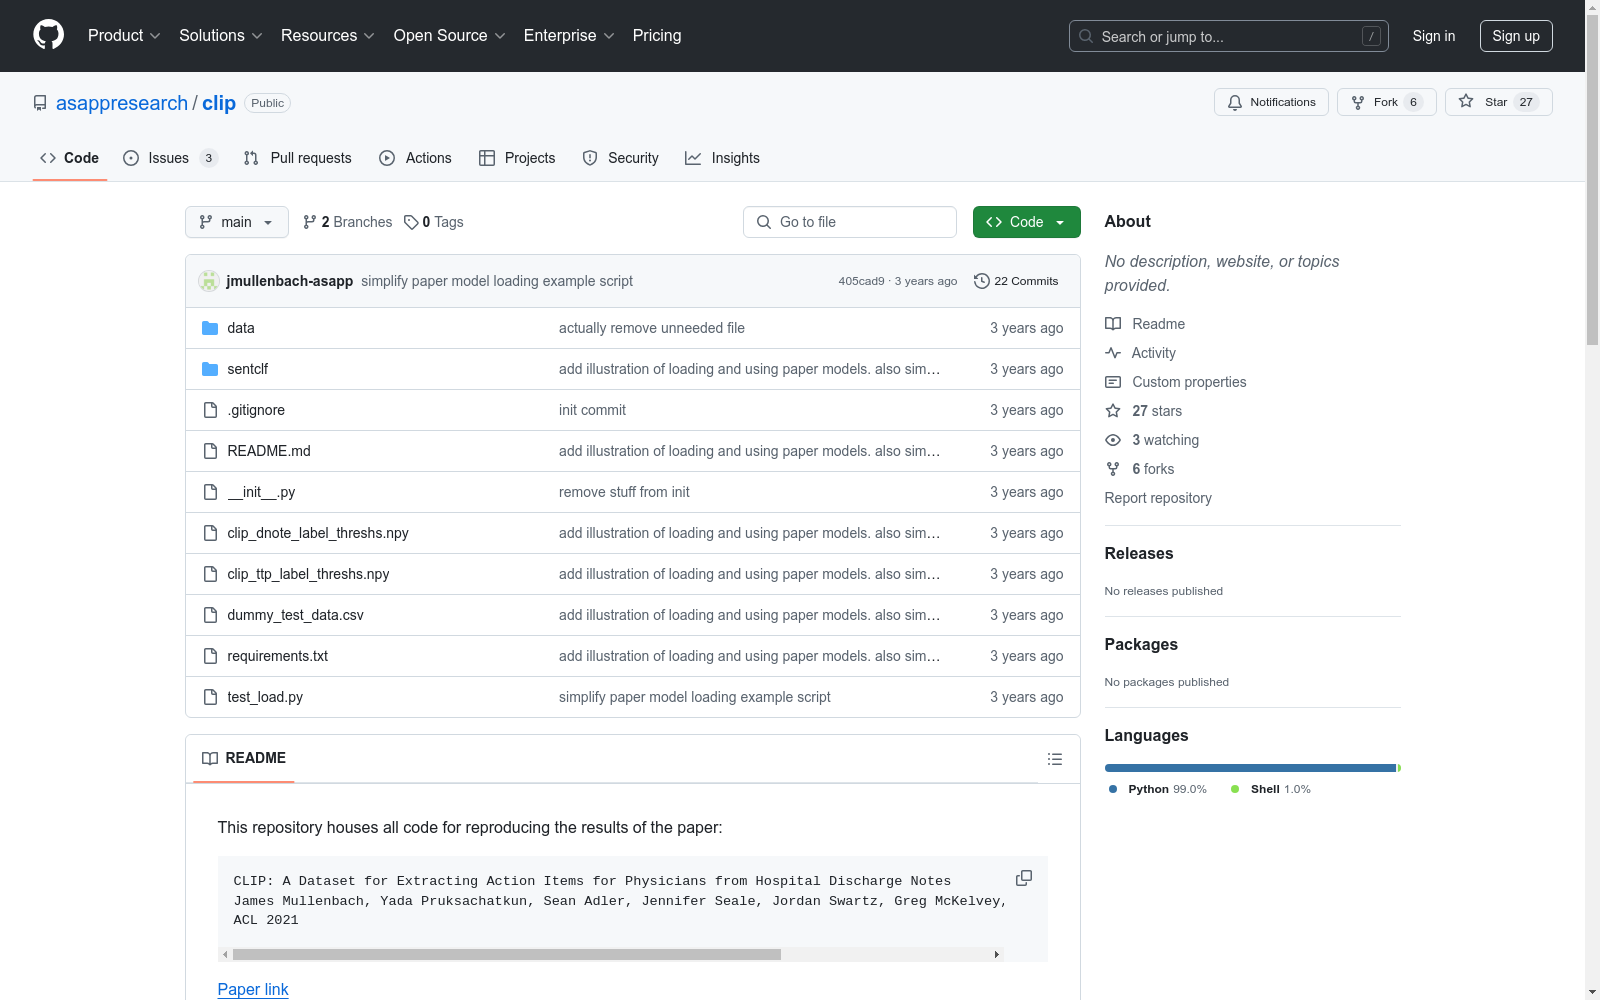Click the file icon for test_load.py

pos(210,697)
